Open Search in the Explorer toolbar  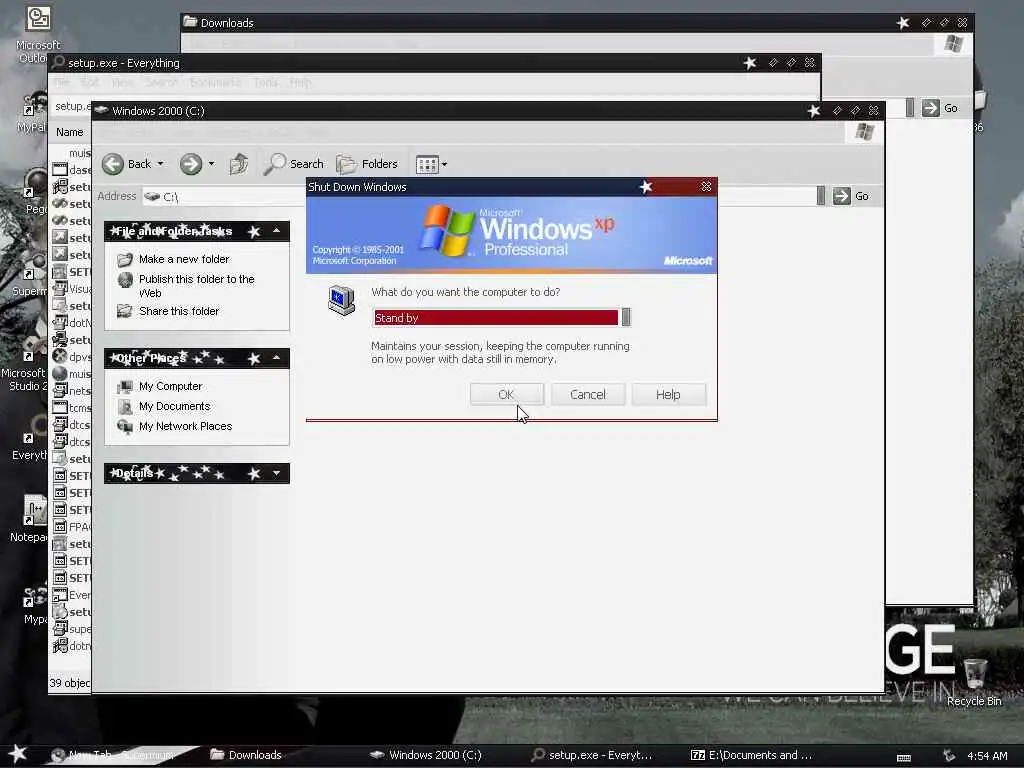coord(294,164)
